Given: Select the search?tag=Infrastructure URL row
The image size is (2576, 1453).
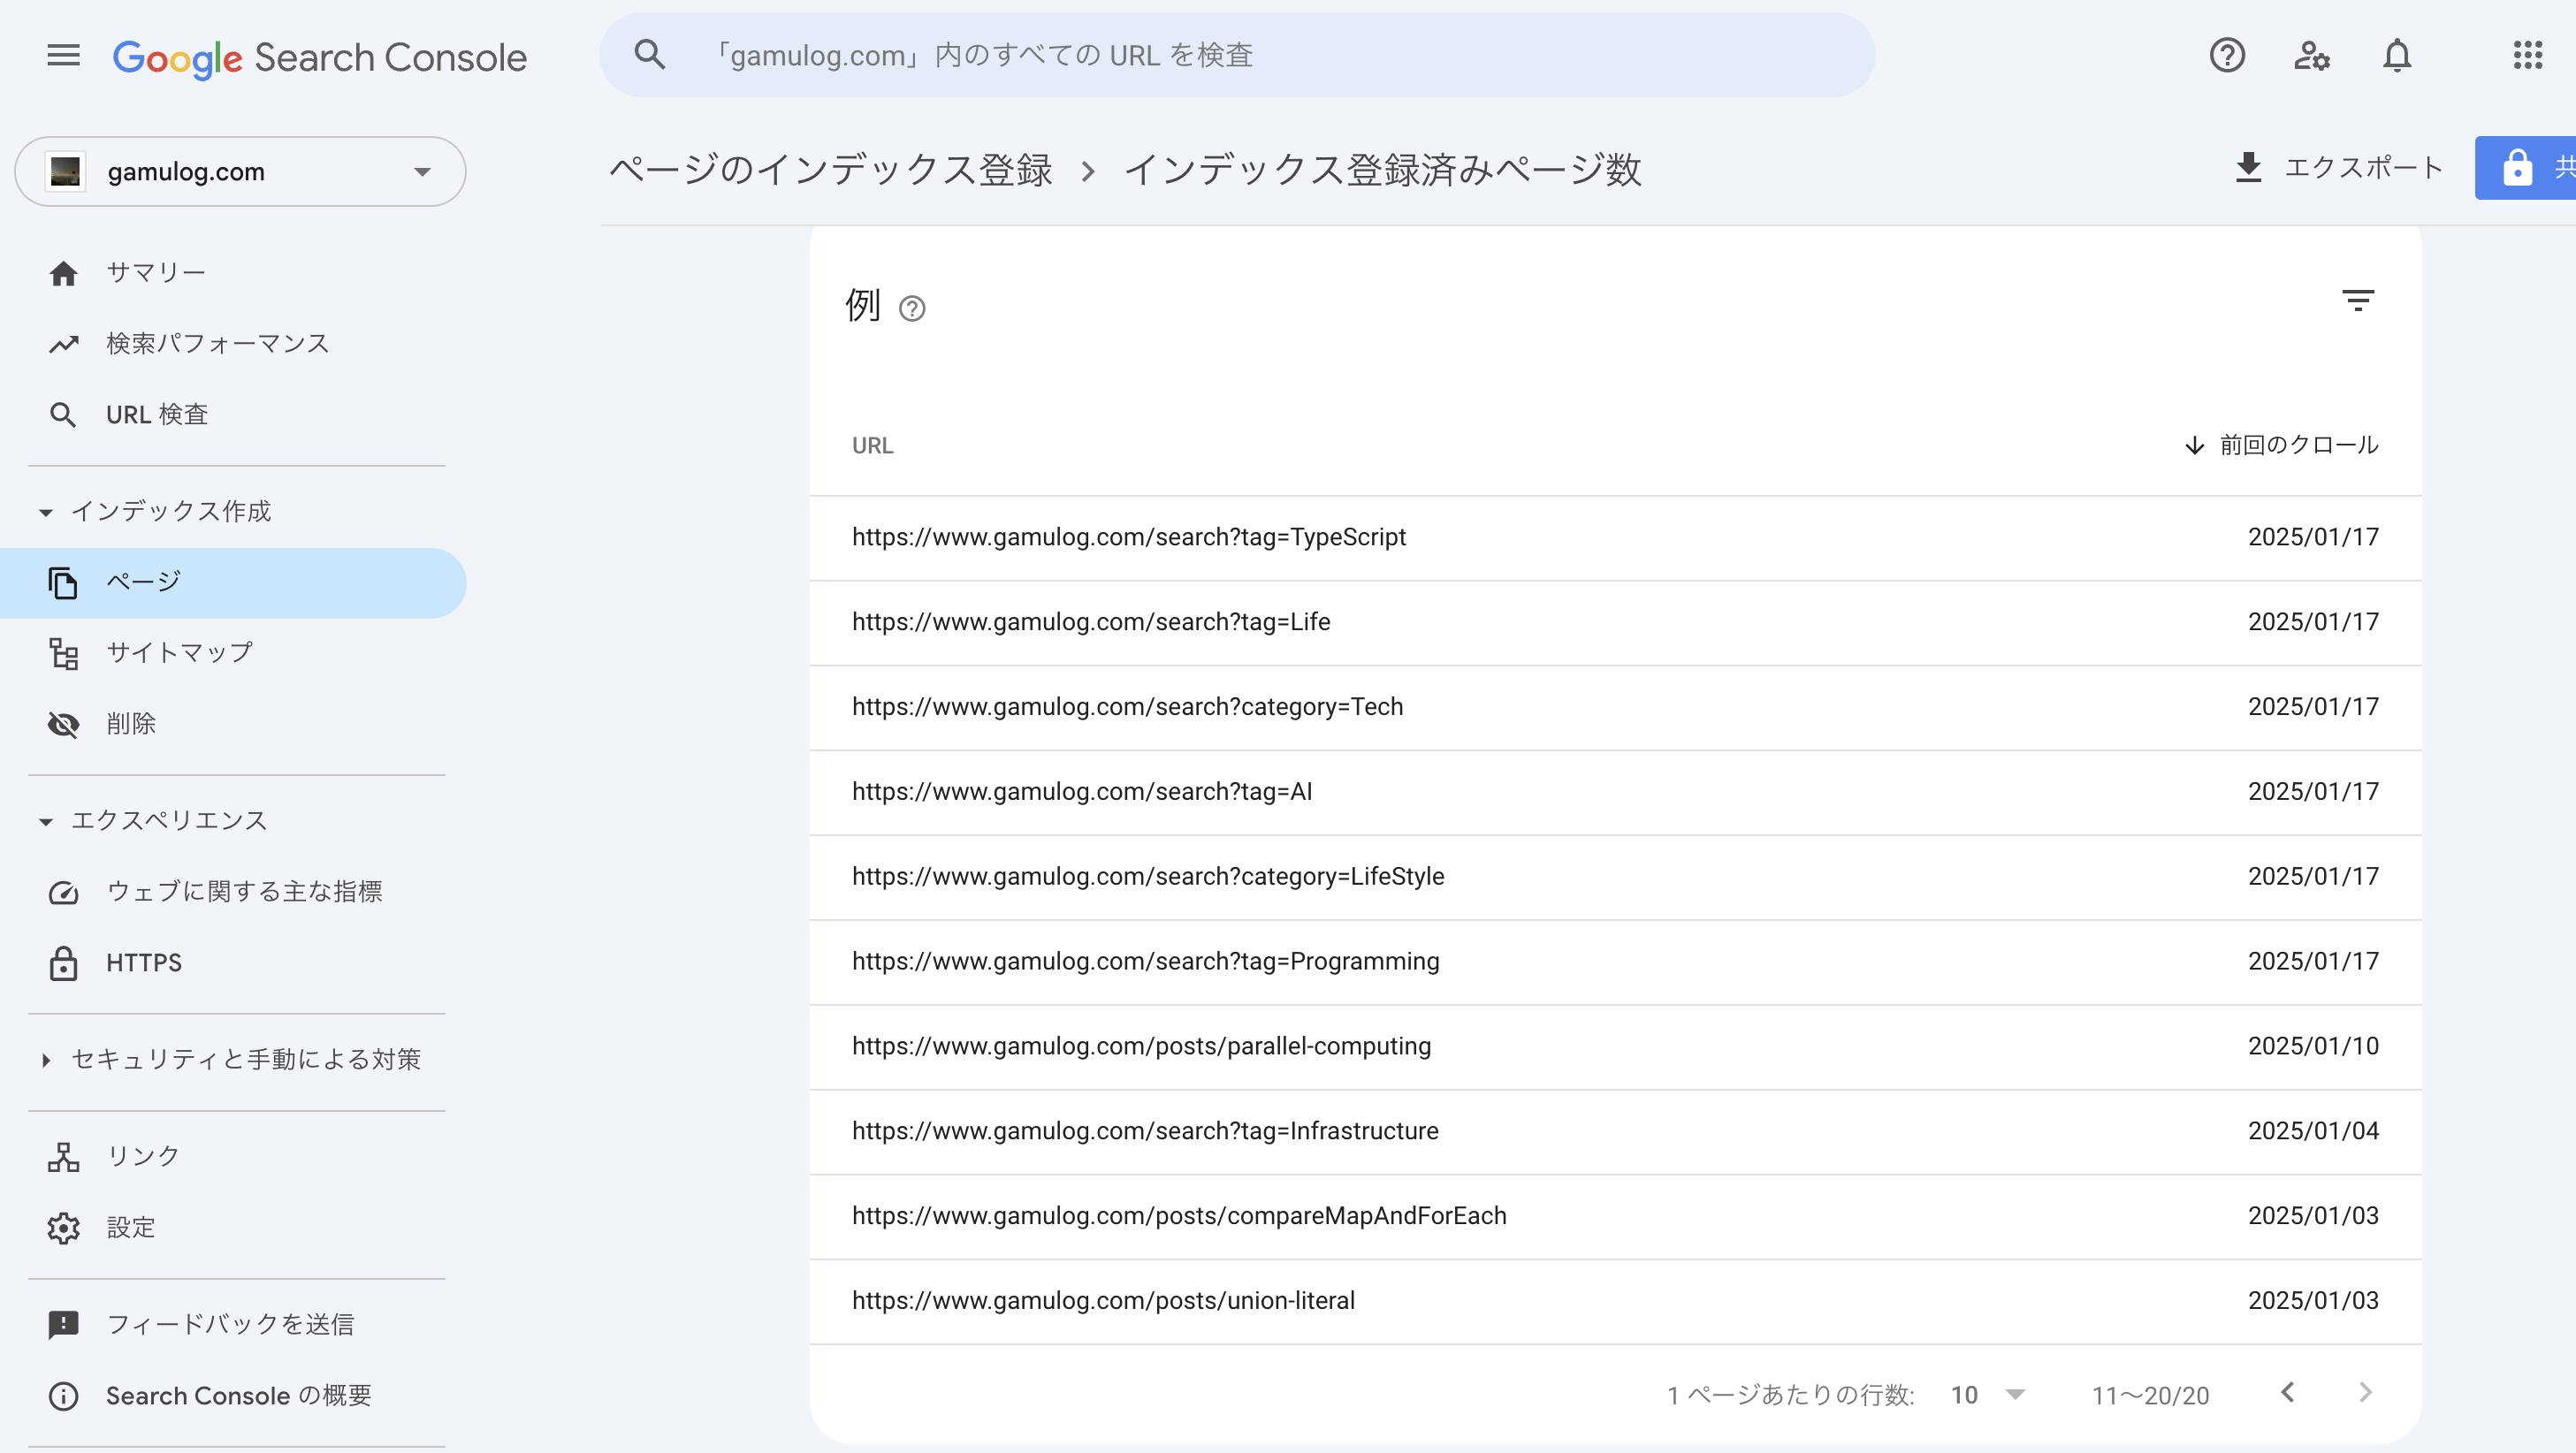Looking at the screenshot, I should (1615, 1132).
